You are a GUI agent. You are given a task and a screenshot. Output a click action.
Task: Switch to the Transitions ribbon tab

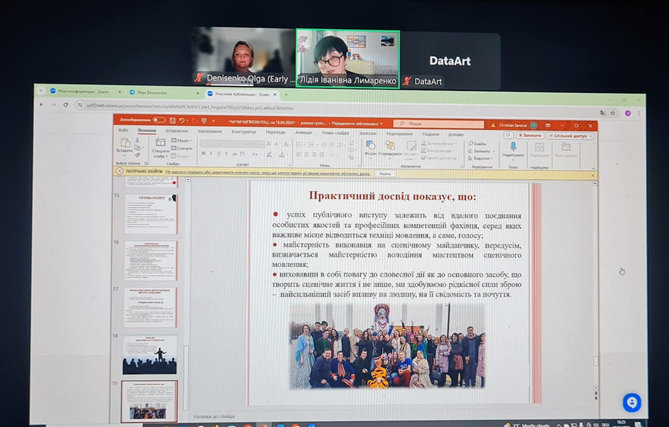(275, 132)
